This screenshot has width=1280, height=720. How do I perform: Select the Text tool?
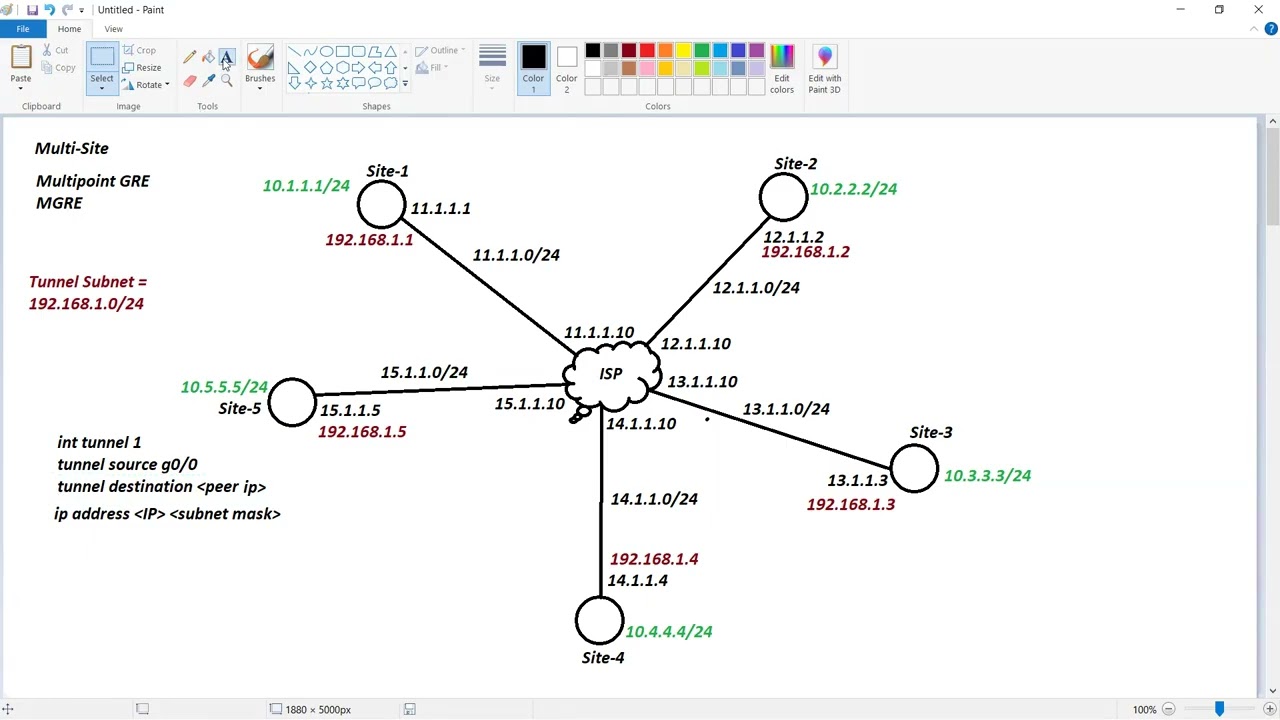226,57
